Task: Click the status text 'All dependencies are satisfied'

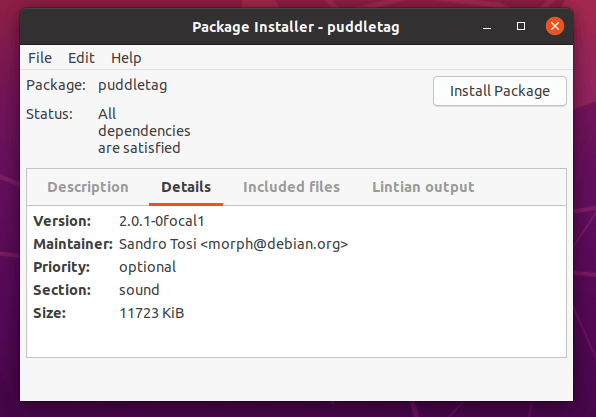Action: click(144, 131)
